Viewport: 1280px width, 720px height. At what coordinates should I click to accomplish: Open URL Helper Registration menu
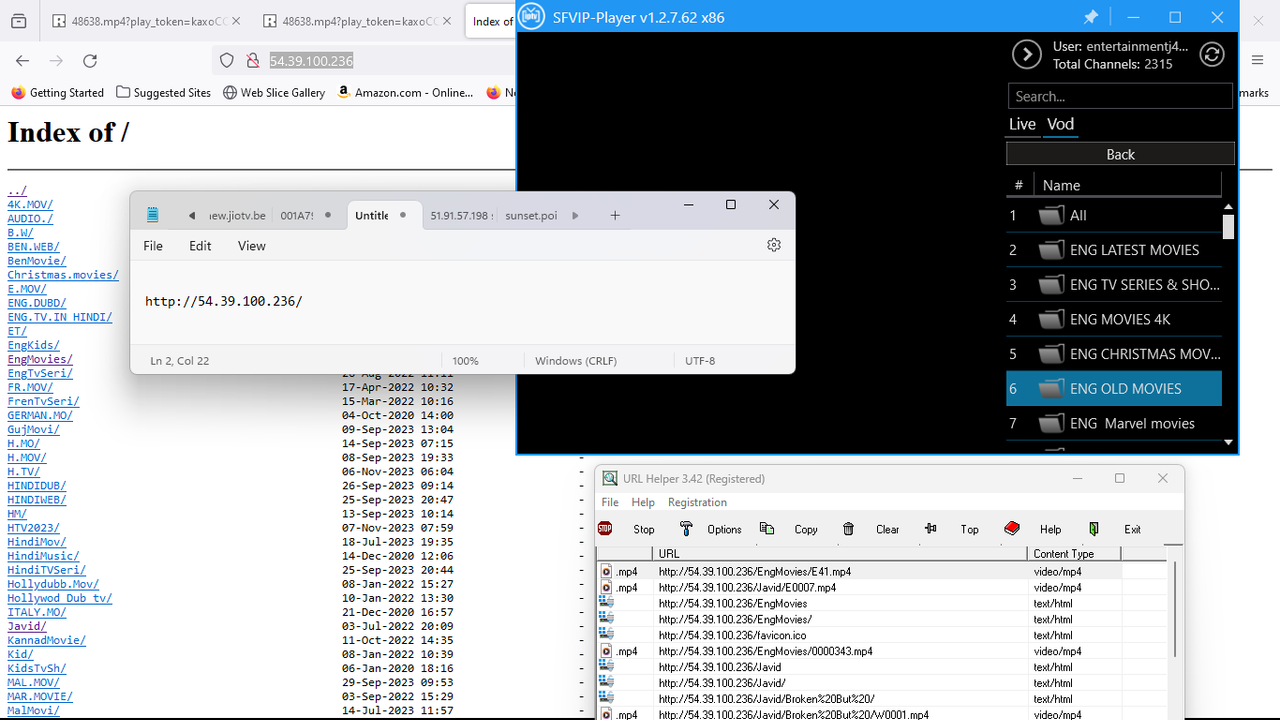point(697,502)
